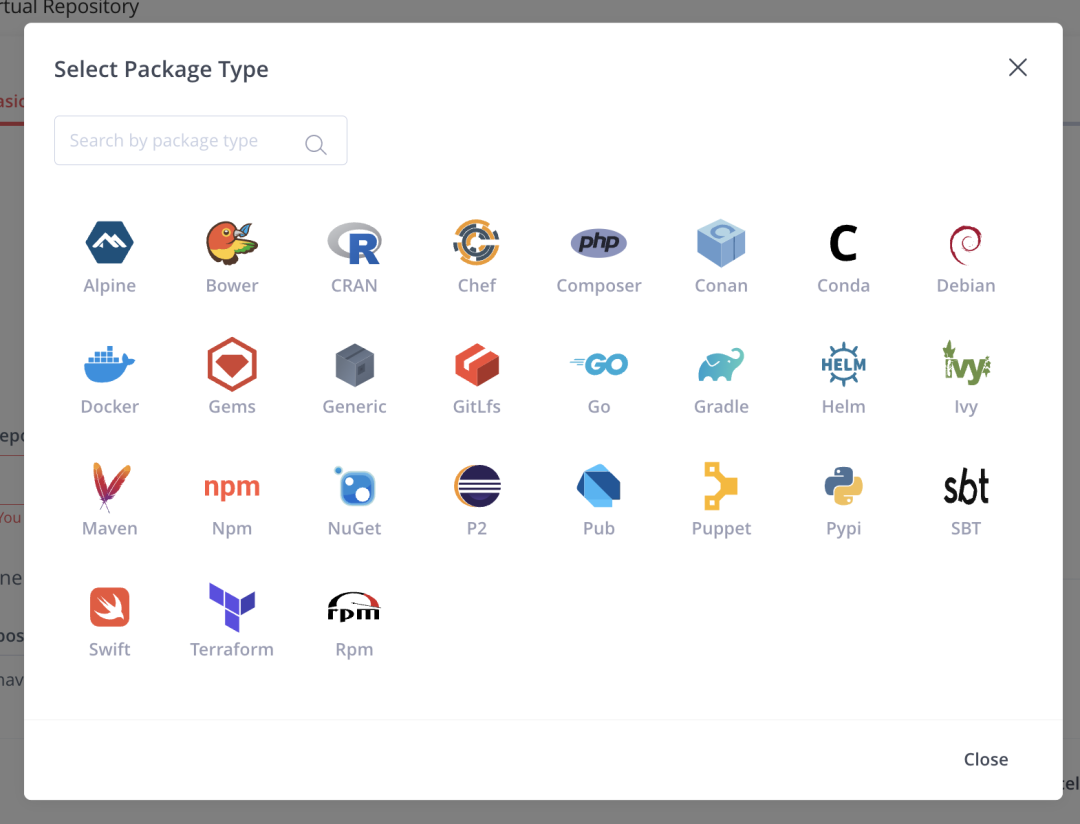Select the Conan package icon
Viewport: 1080px width, 824px height.
721,243
